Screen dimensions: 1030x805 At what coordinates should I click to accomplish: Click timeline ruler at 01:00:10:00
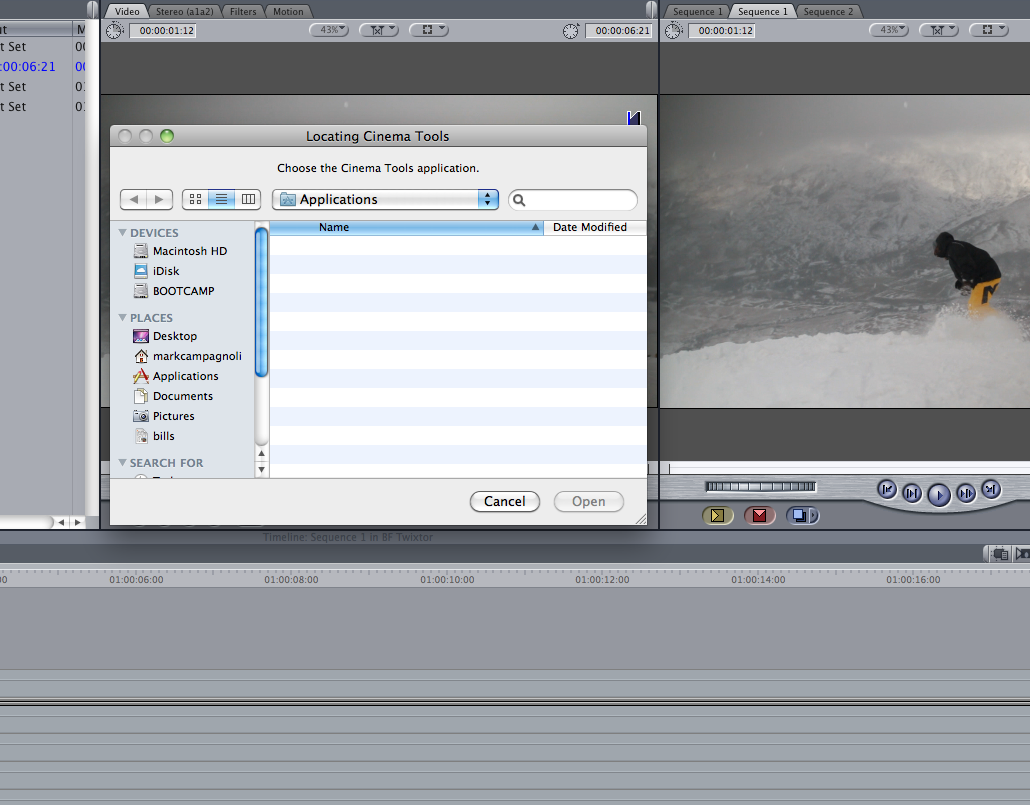(447, 580)
